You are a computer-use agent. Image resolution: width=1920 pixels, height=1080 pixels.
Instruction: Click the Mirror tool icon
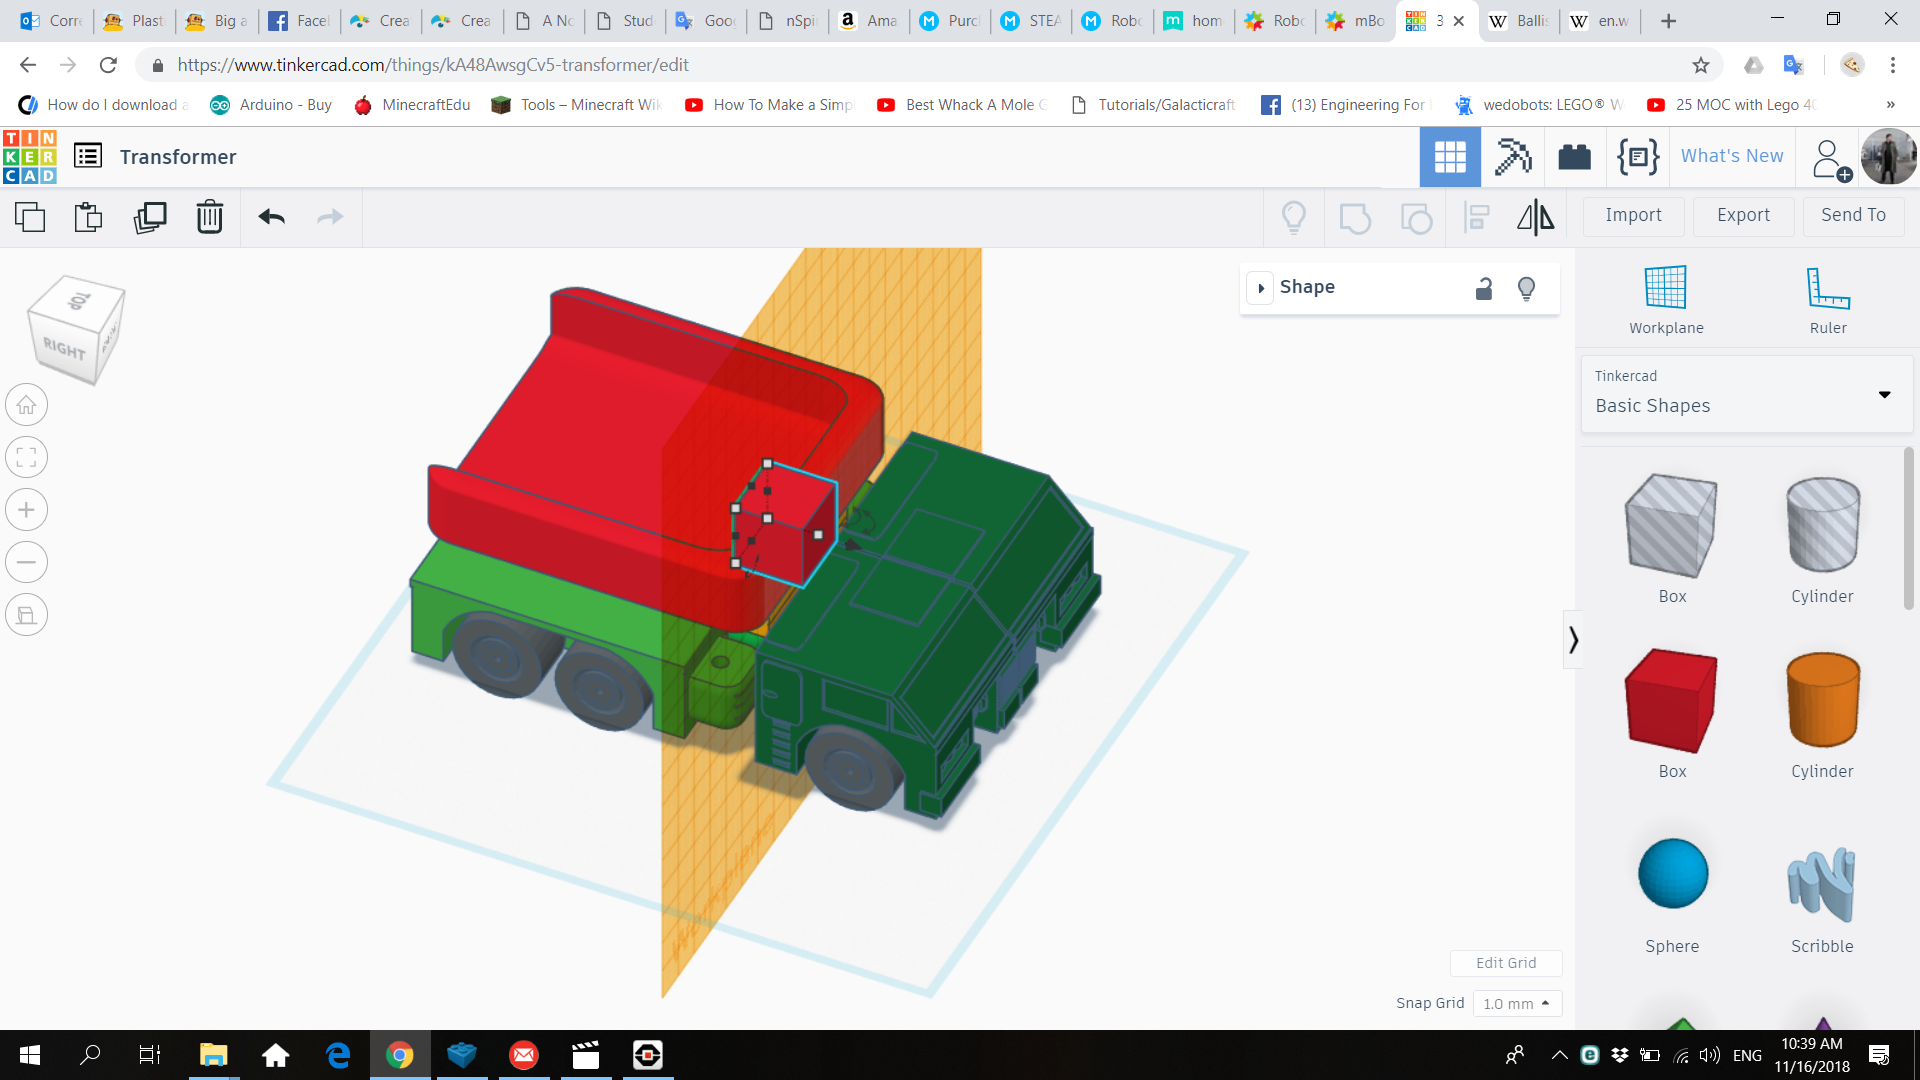(1535, 217)
